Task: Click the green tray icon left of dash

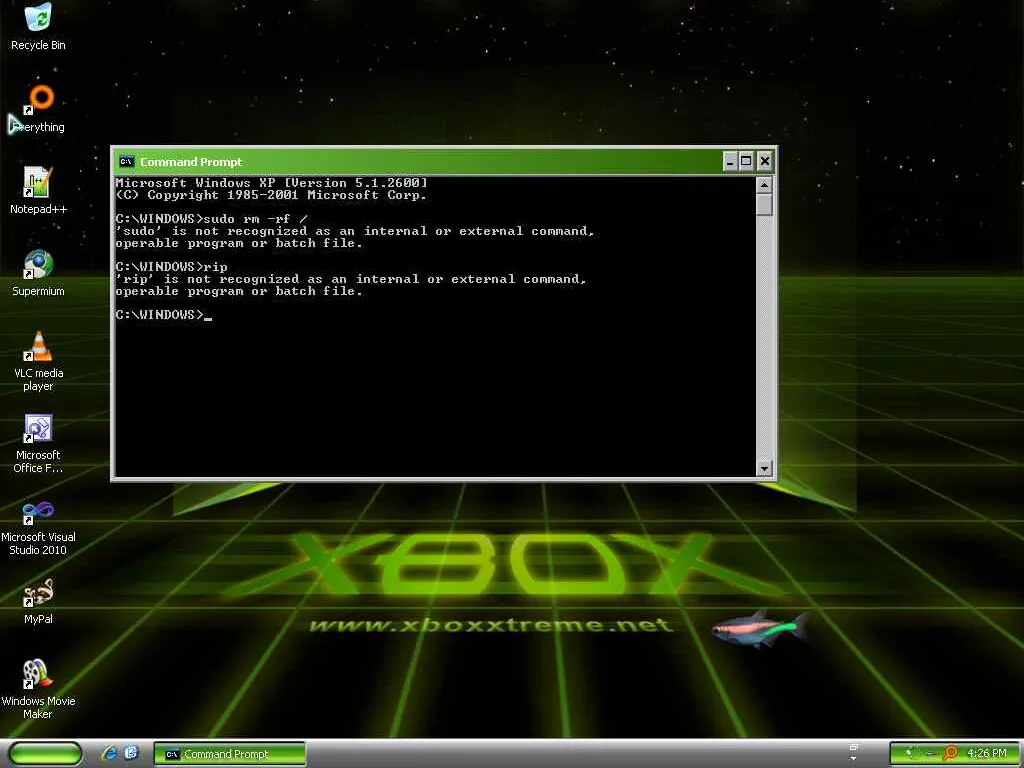Action: coord(908,753)
